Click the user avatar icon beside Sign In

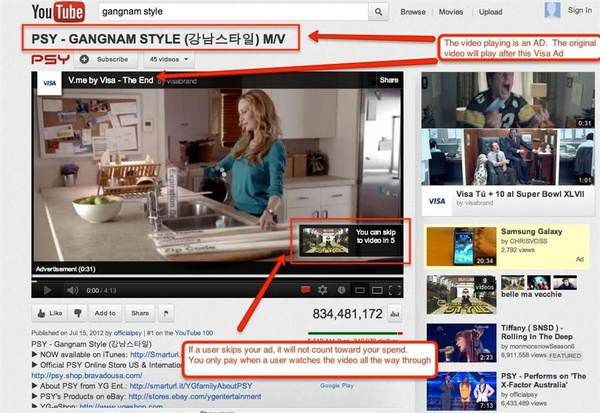tap(552, 10)
